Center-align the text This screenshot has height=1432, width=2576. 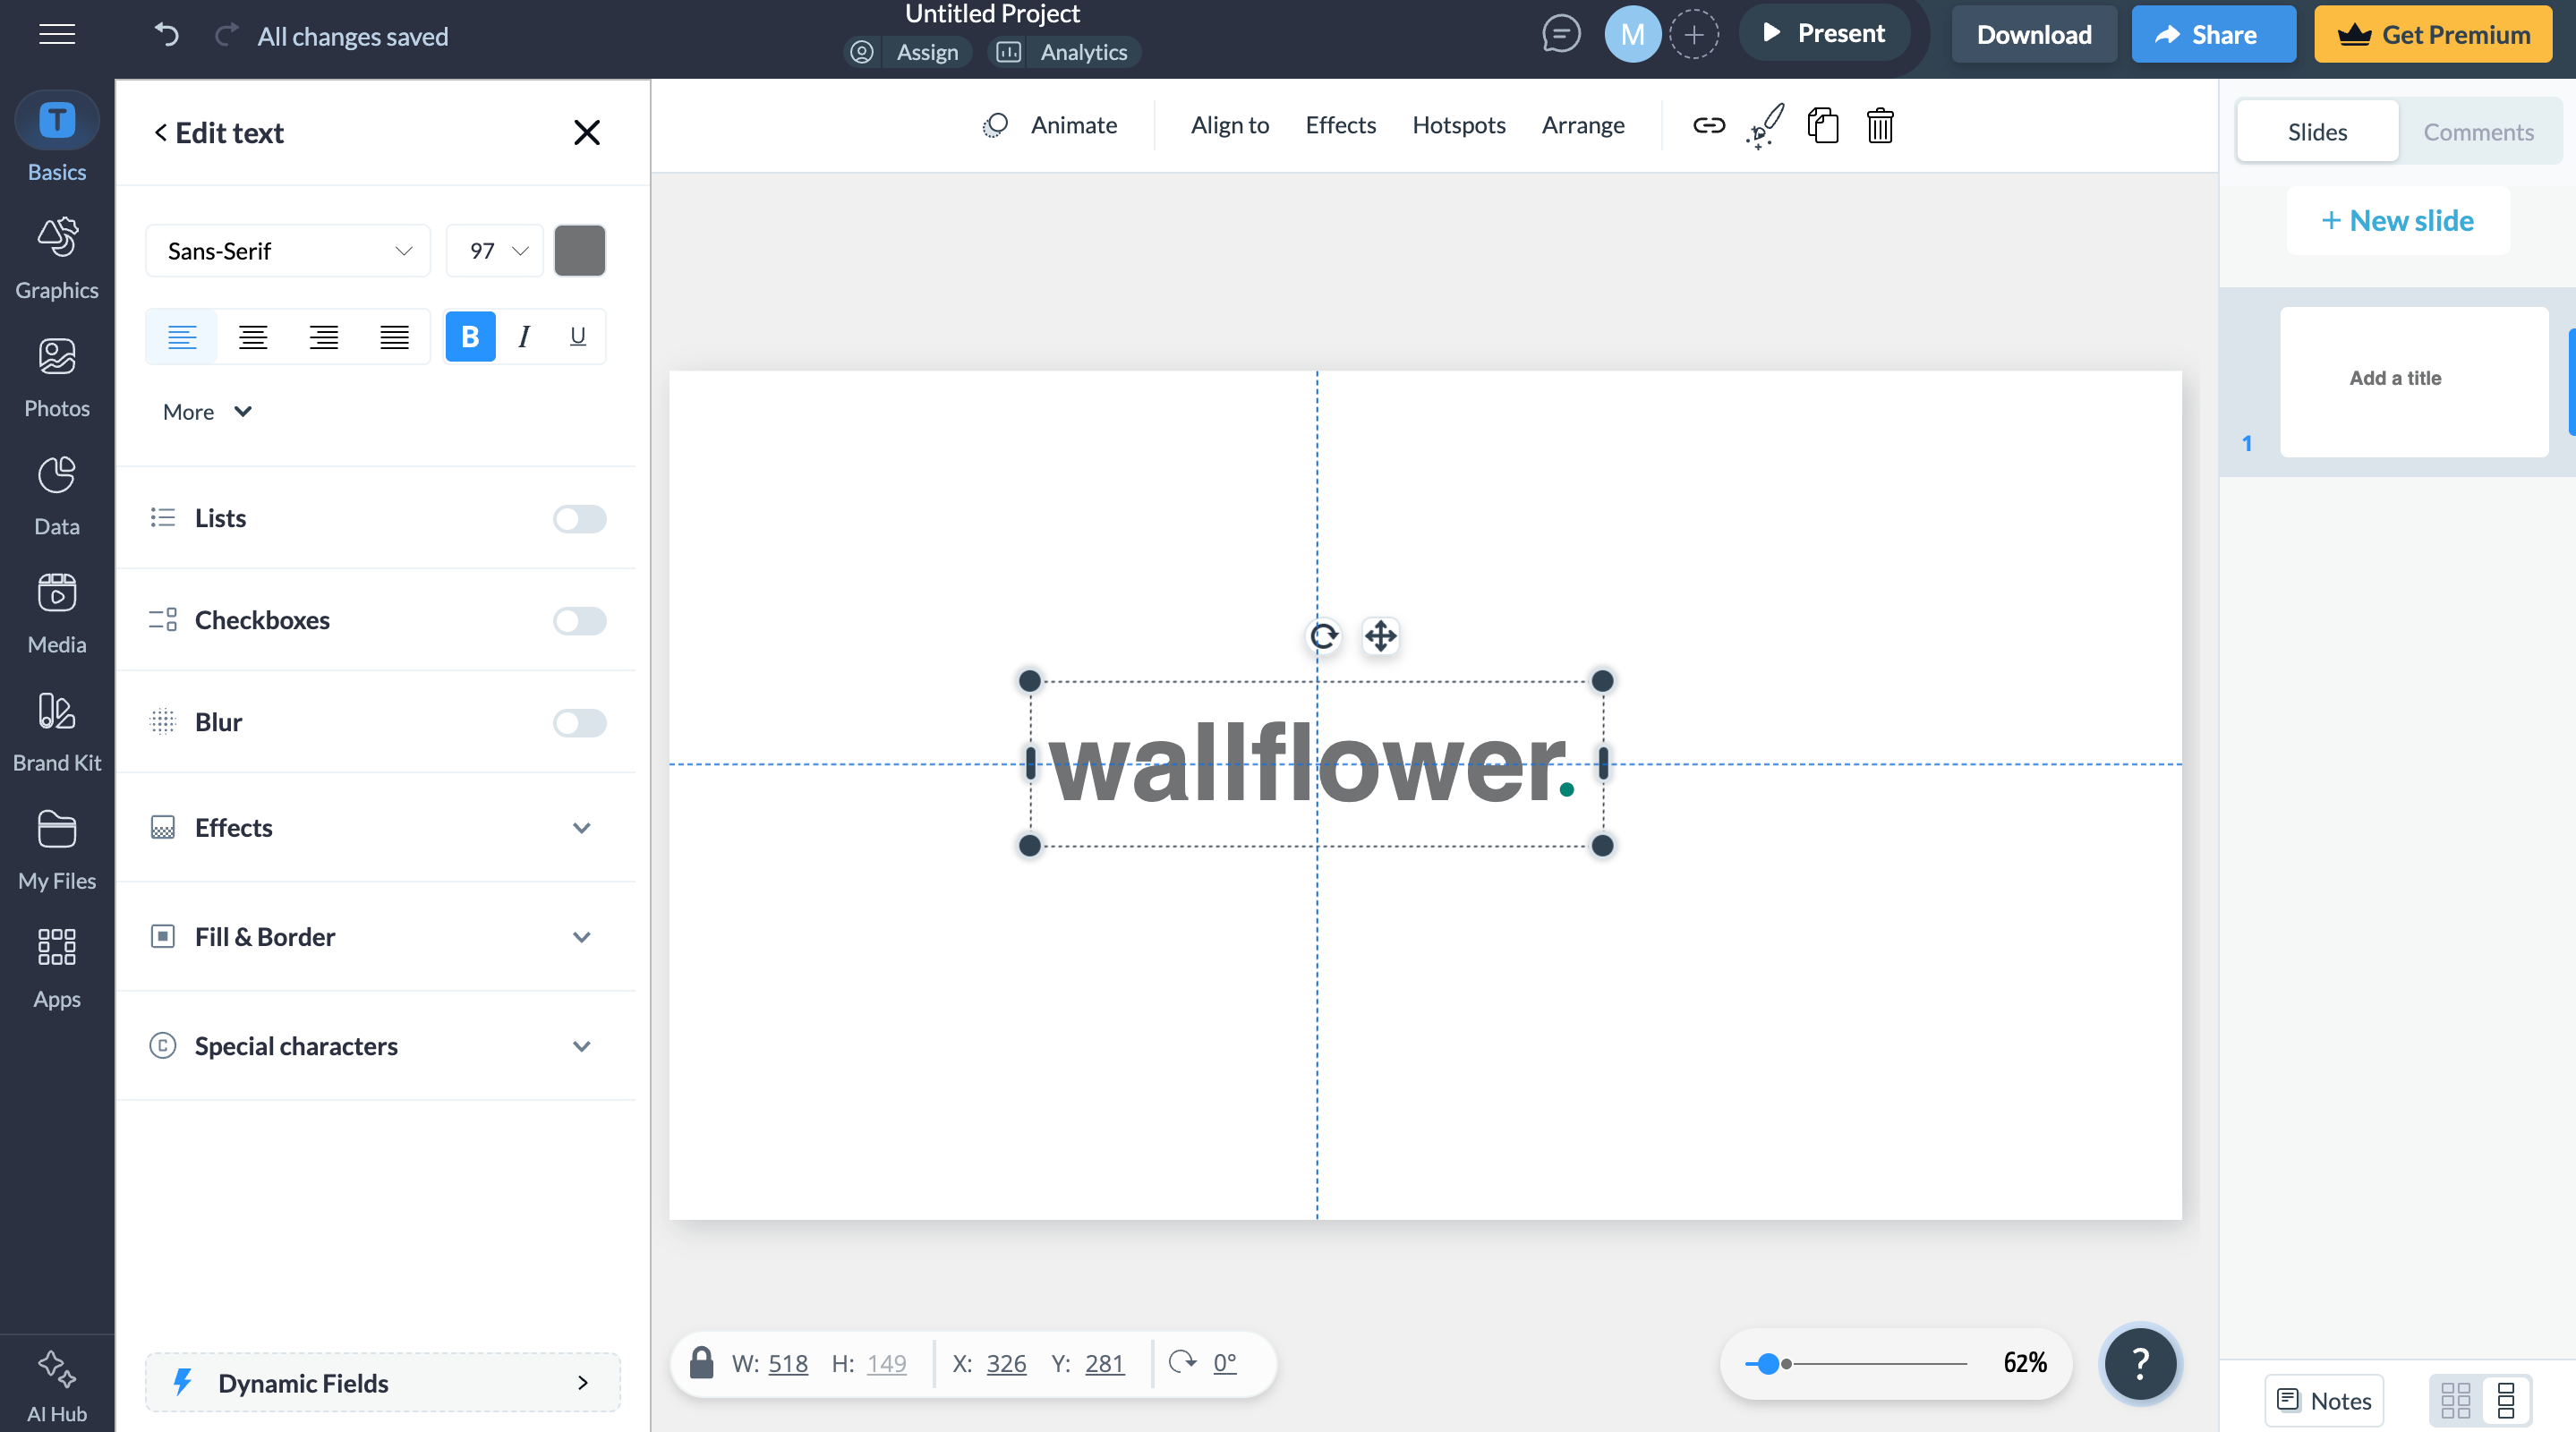pyautogui.click(x=253, y=337)
